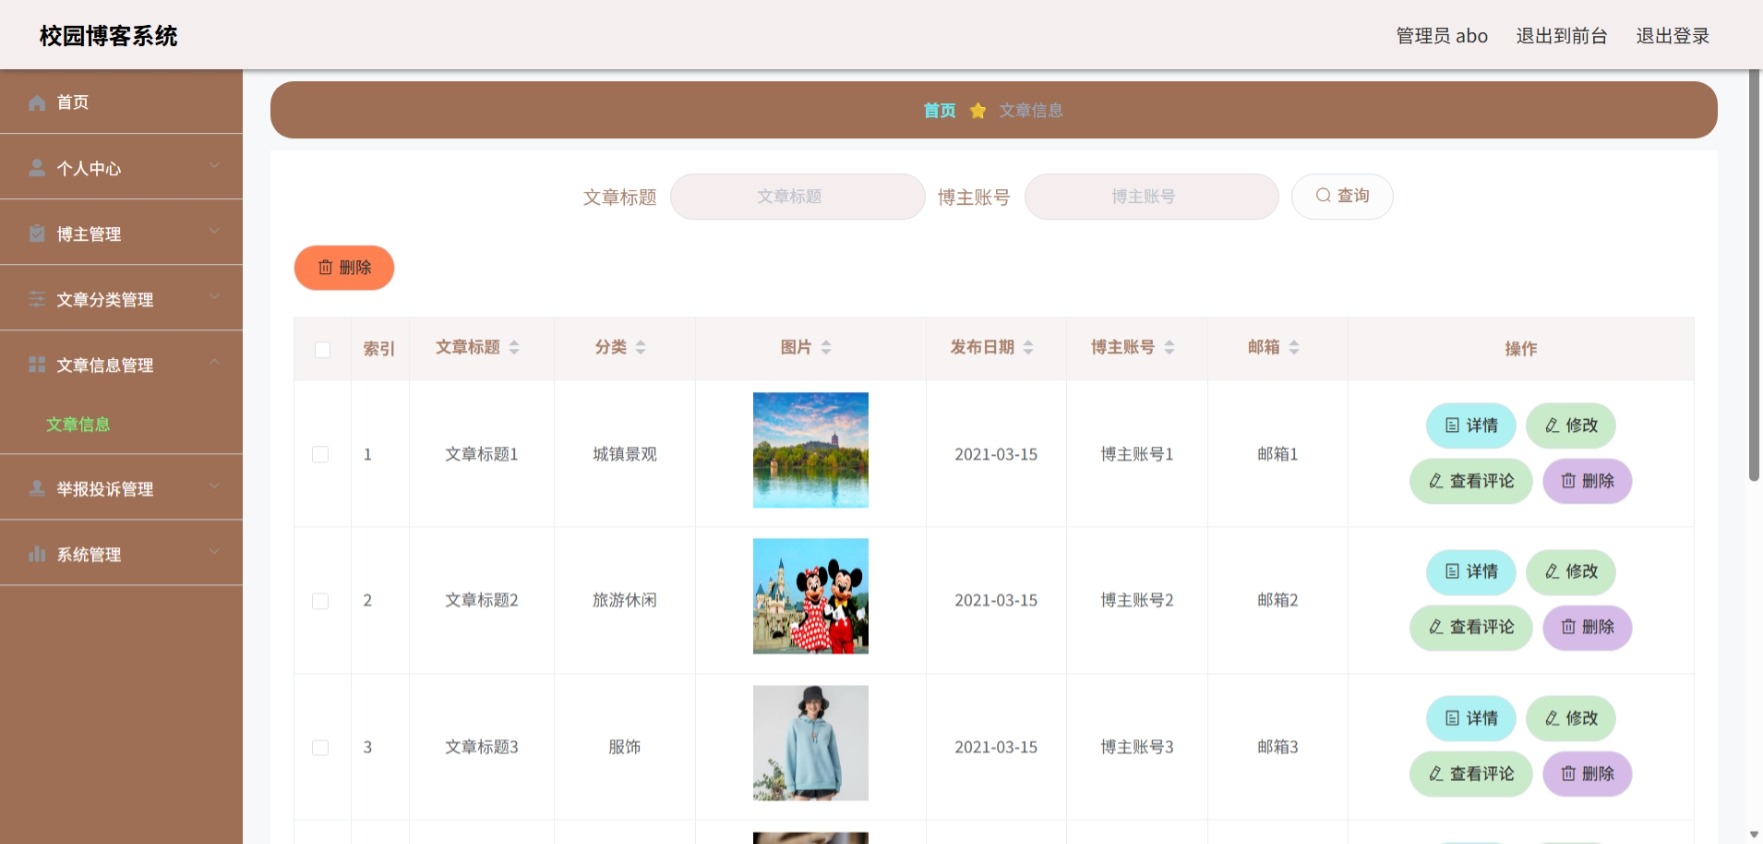Click 修改 for 文章标题1
The image size is (1763, 844).
(1571, 425)
